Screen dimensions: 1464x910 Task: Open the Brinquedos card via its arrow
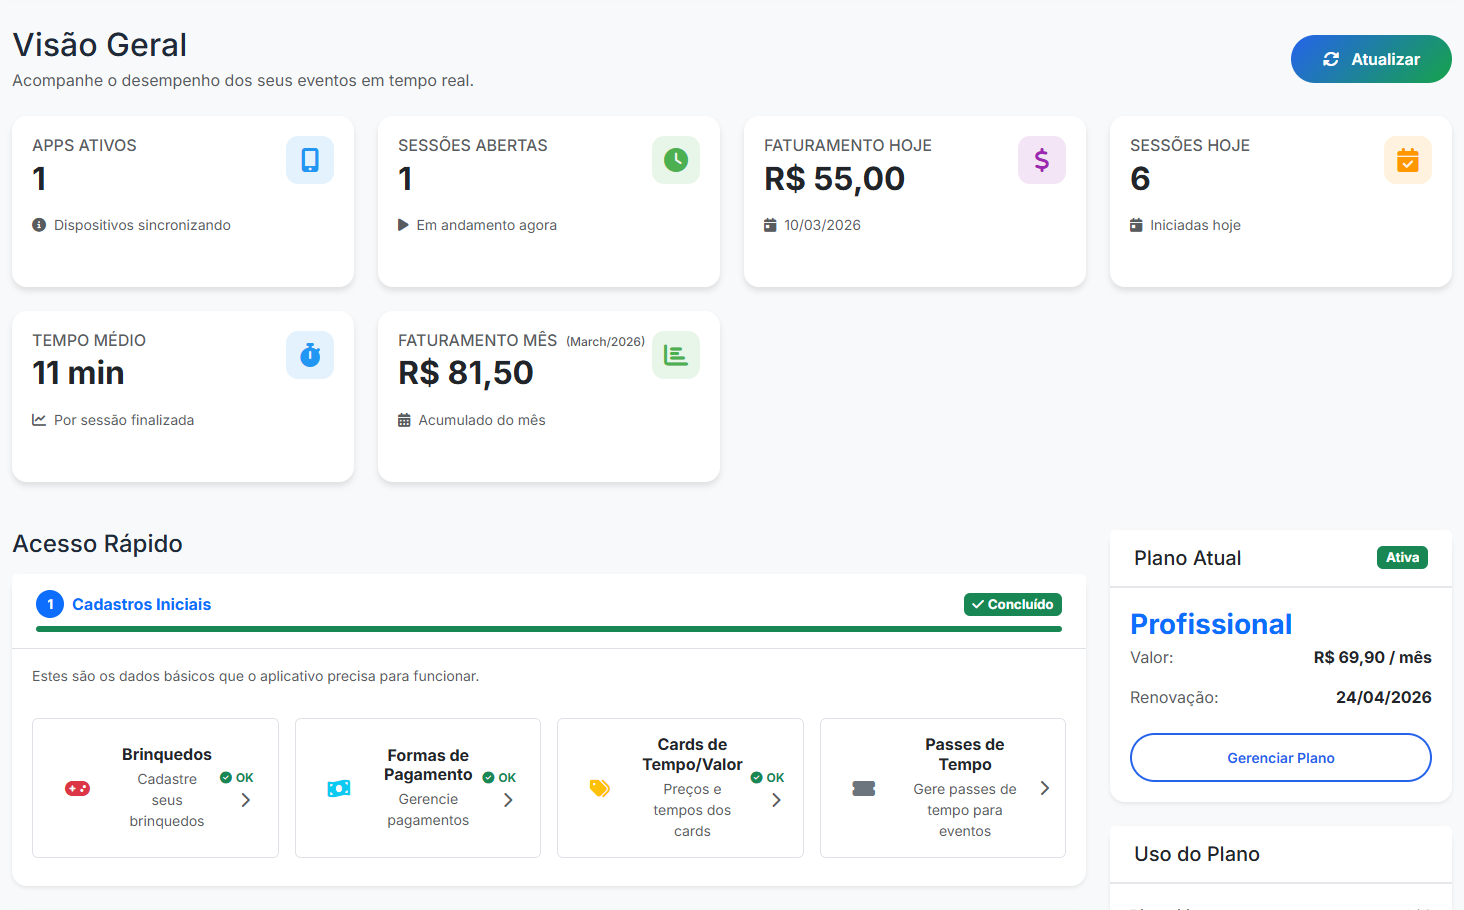[245, 799]
